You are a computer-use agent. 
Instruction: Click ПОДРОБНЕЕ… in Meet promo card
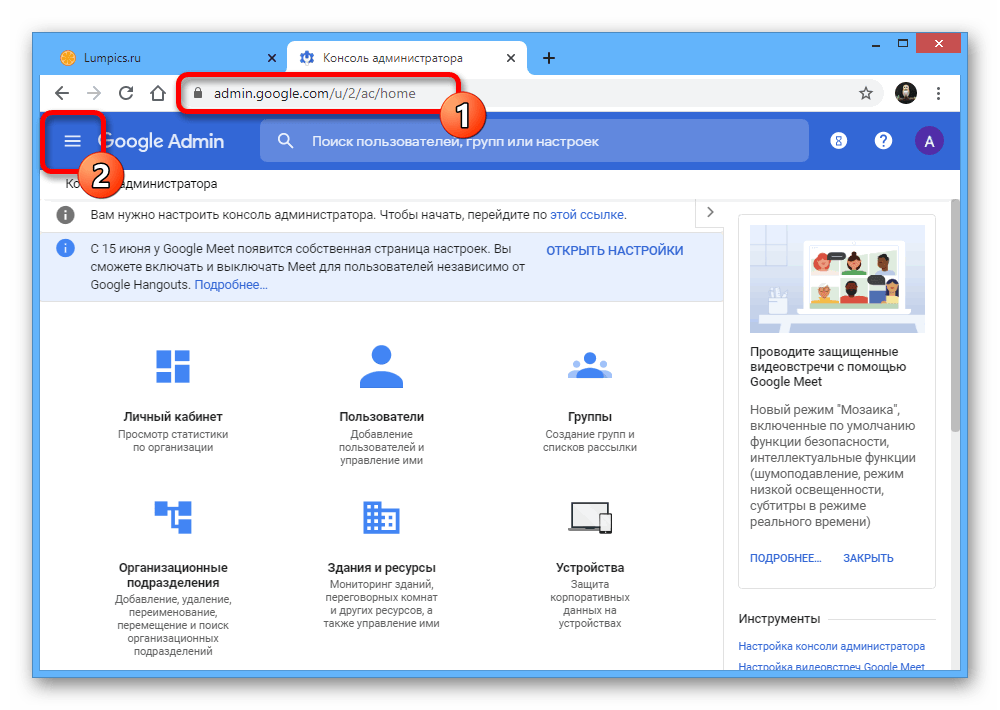pos(785,558)
